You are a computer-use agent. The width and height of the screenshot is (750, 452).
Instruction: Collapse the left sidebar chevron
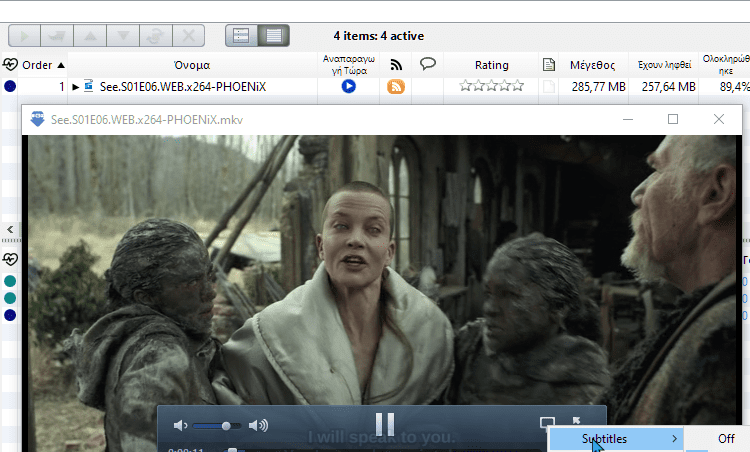[x=10, y=230]
